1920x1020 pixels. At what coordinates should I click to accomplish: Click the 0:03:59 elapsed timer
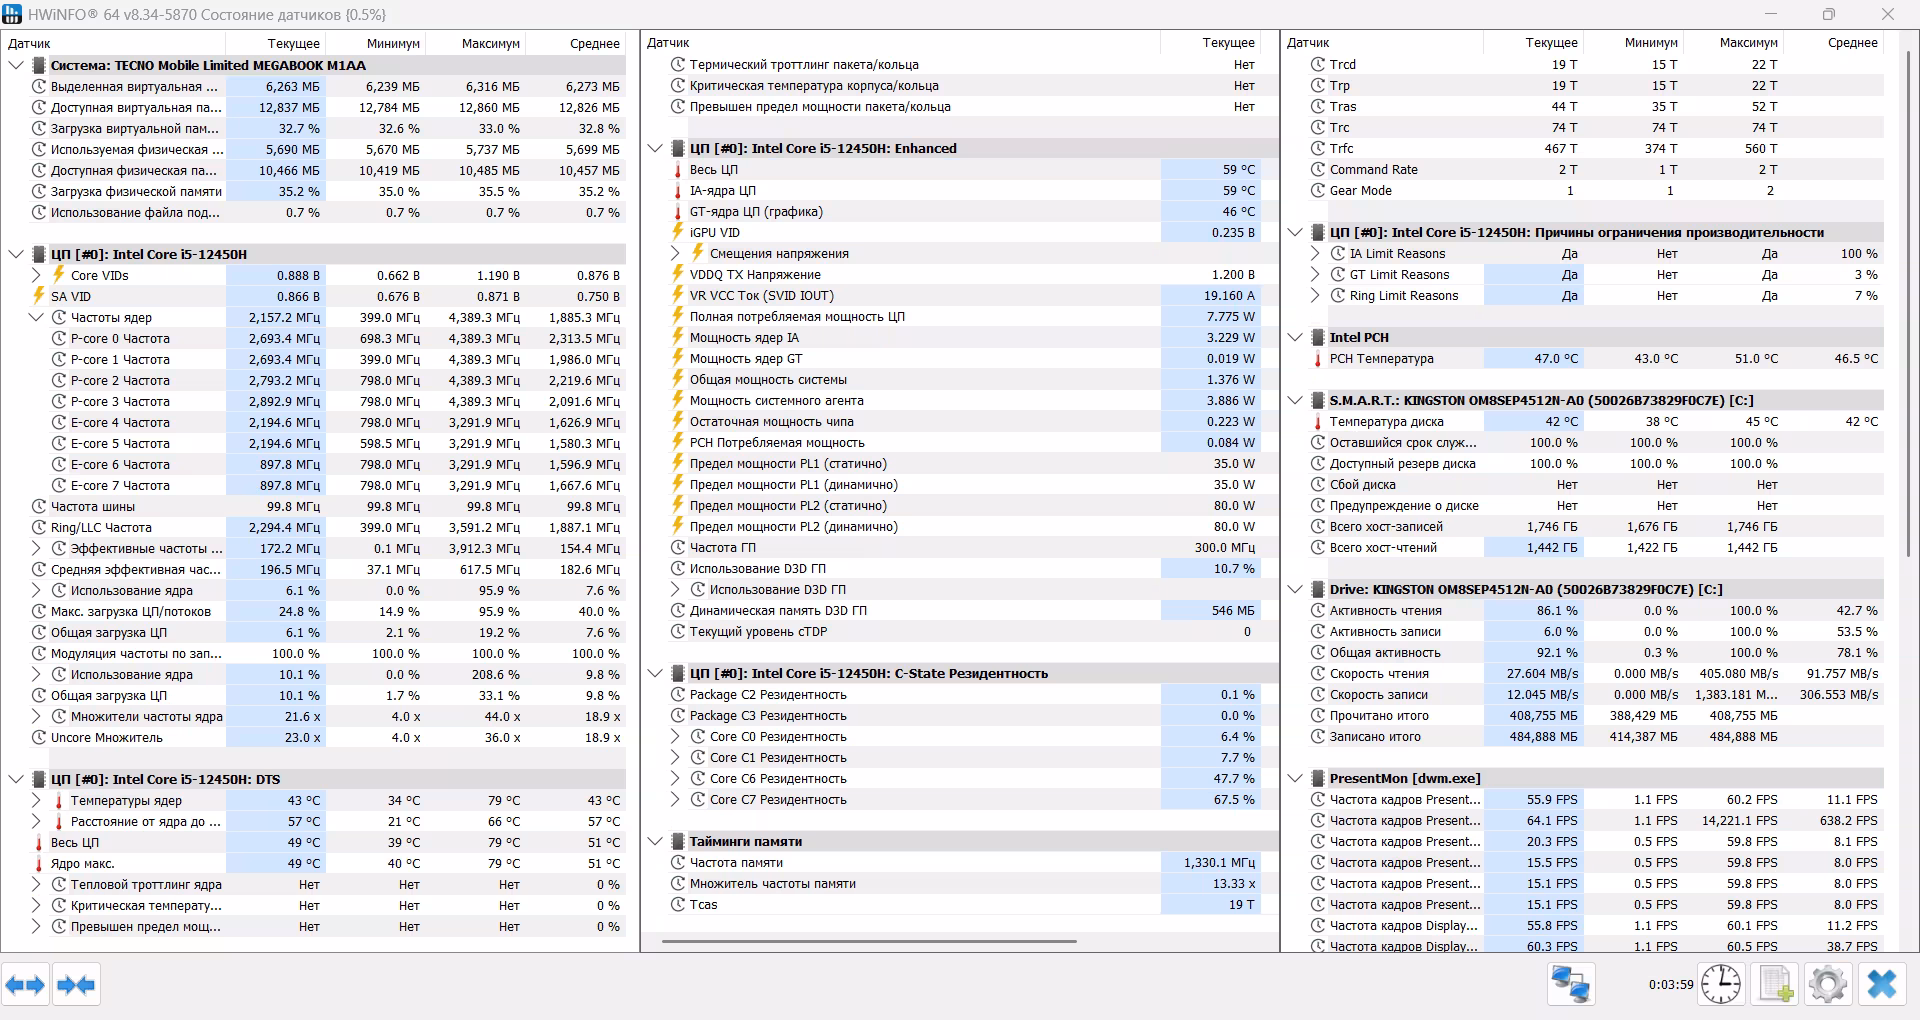pyautogui.click(x=1671, y=985)
